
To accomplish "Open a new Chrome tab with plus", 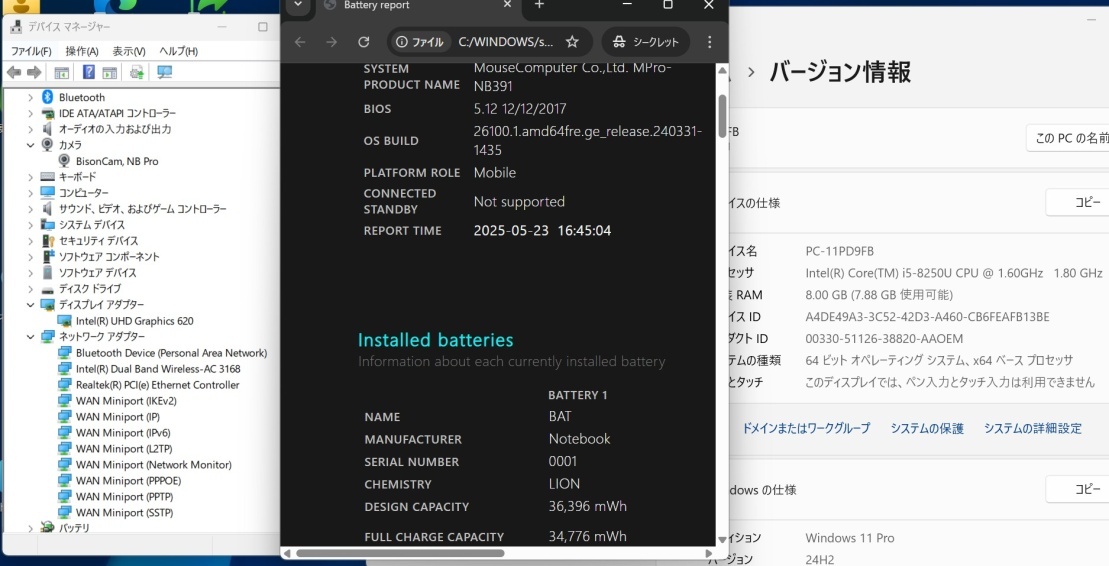I will pos(539,5).
